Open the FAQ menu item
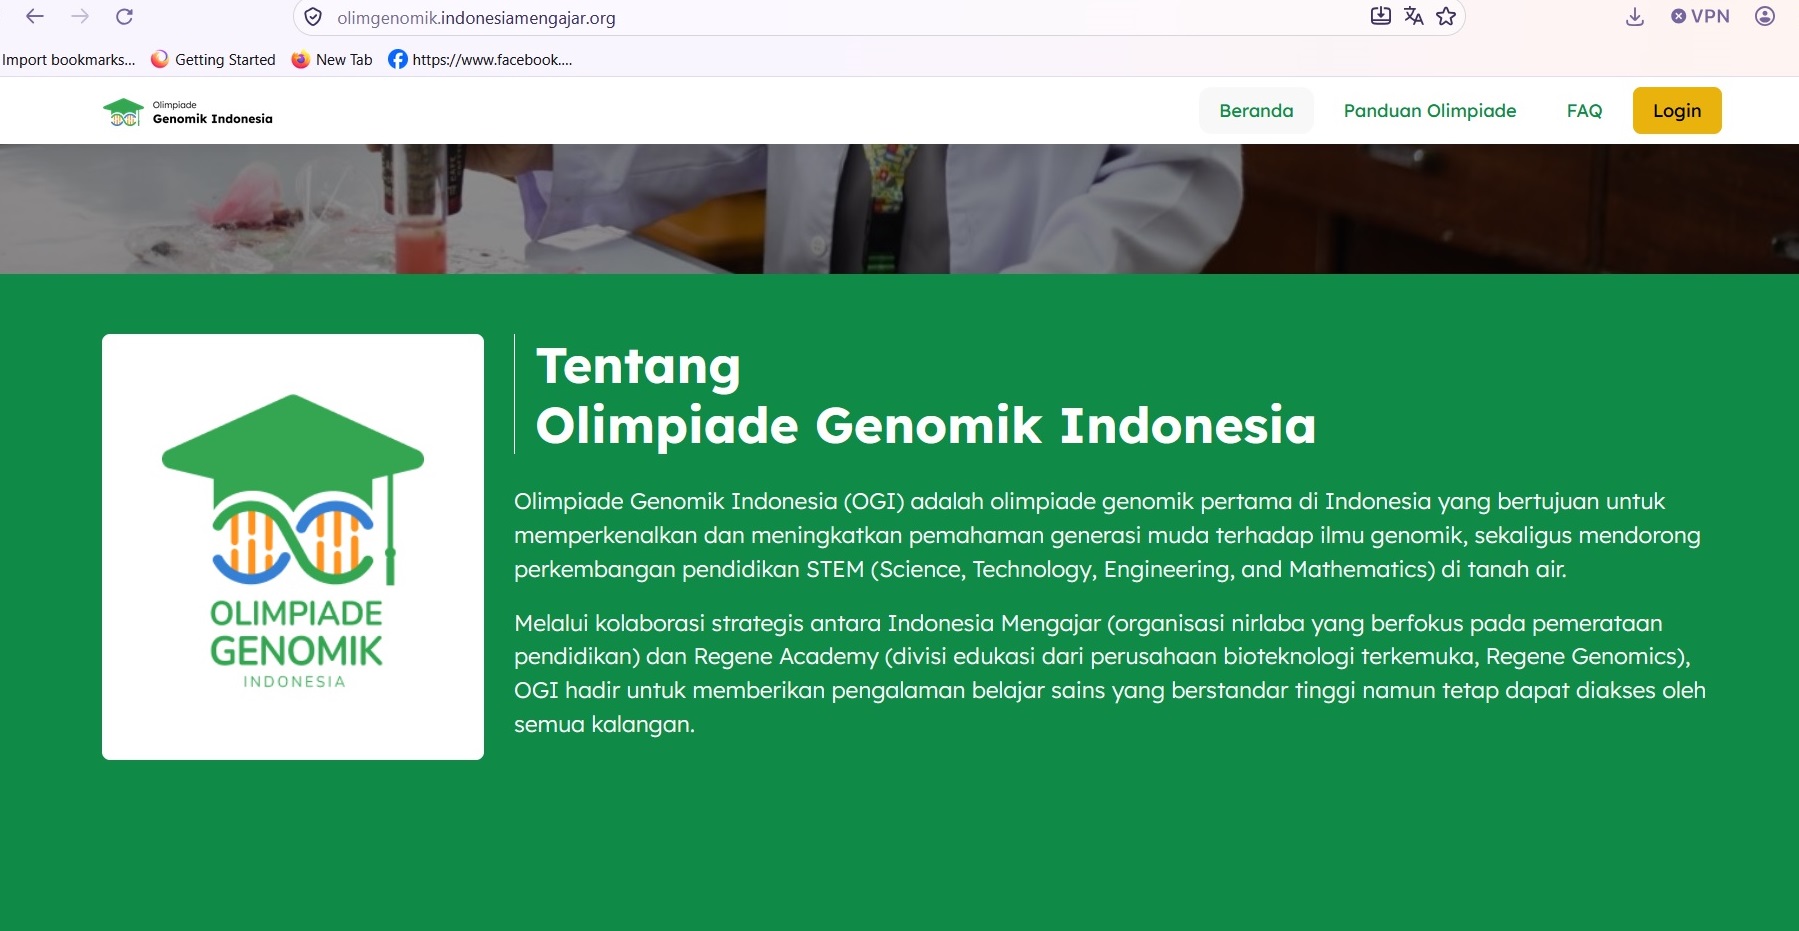1799x931 pixels. (x=1584, y=111)
